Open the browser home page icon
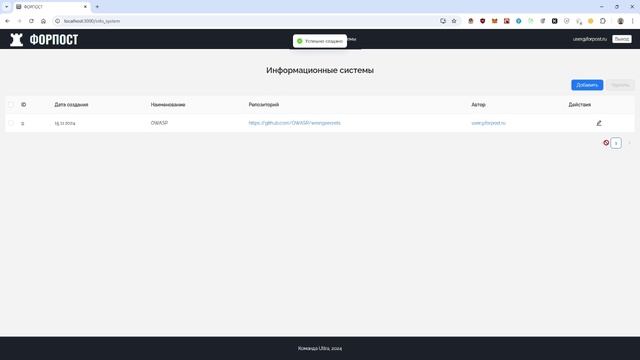Screen dimensions: 640x360 coord(43,21)
